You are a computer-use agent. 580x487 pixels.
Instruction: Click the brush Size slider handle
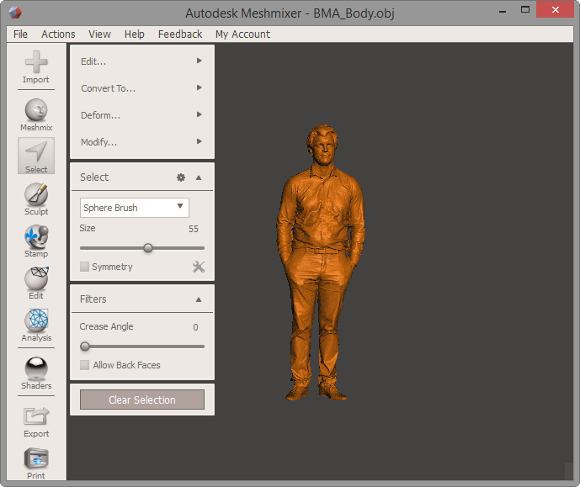pos(148,248)
